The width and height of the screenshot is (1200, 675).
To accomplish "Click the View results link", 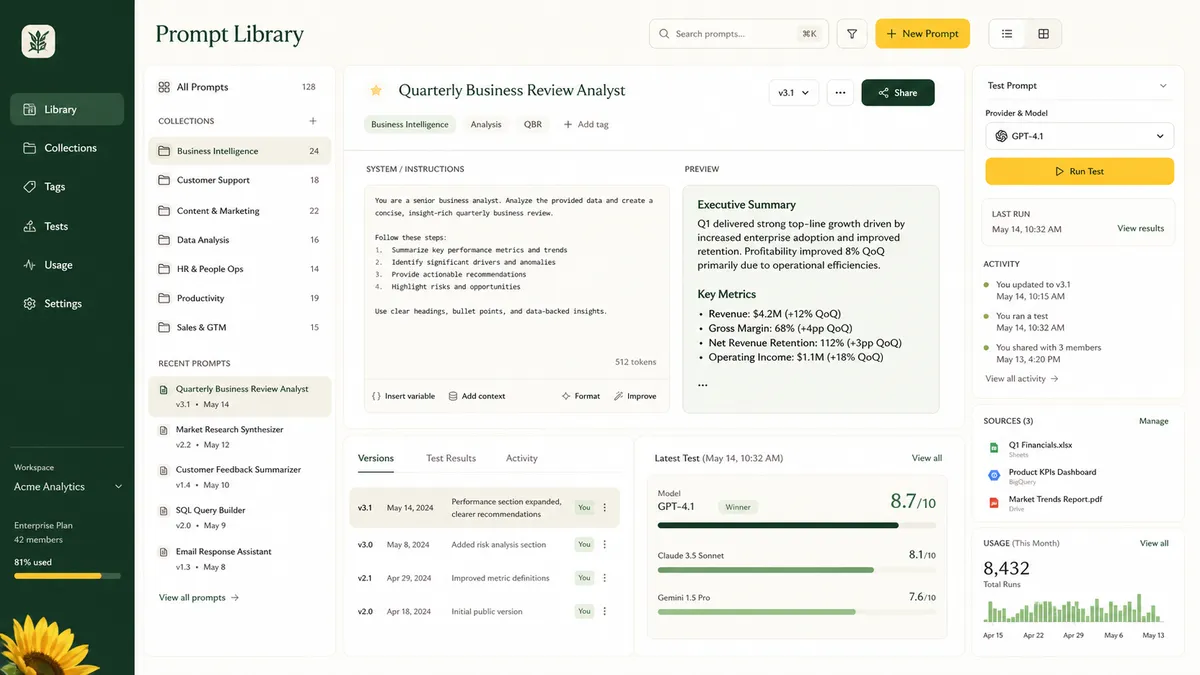I will click(1141, 229).
